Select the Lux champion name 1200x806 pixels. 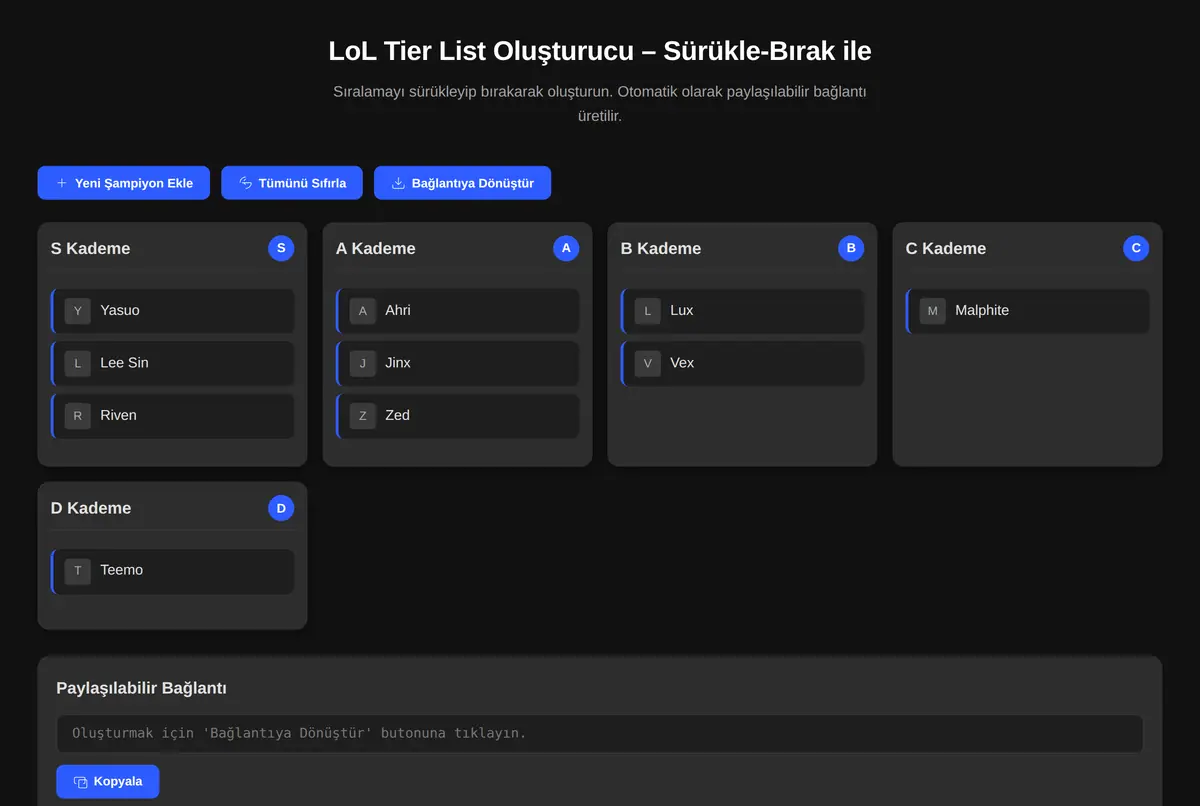tap(682, 311)
